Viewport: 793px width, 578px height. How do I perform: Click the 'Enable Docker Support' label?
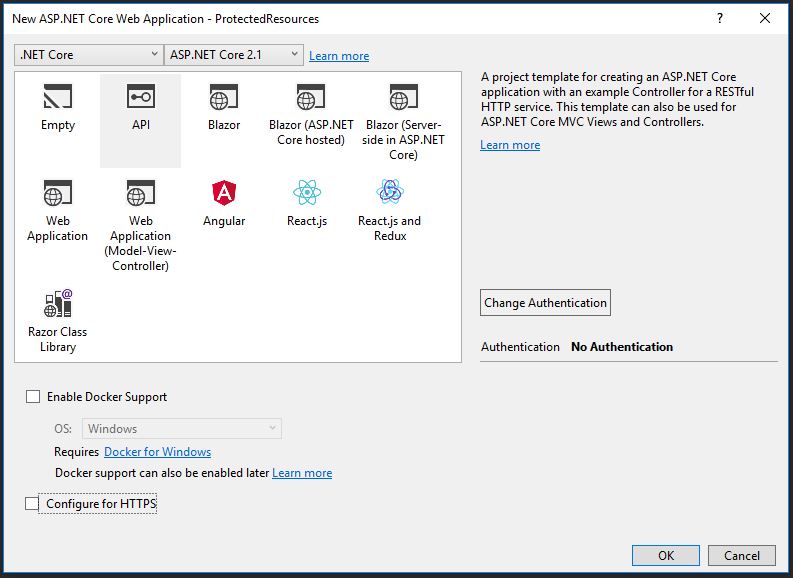pos(107,396)
